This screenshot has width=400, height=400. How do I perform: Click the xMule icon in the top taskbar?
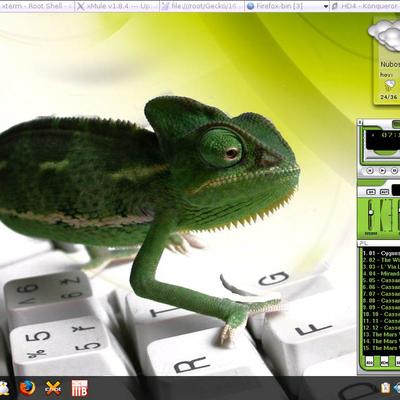pyautogui.click(x=80, y=6)
